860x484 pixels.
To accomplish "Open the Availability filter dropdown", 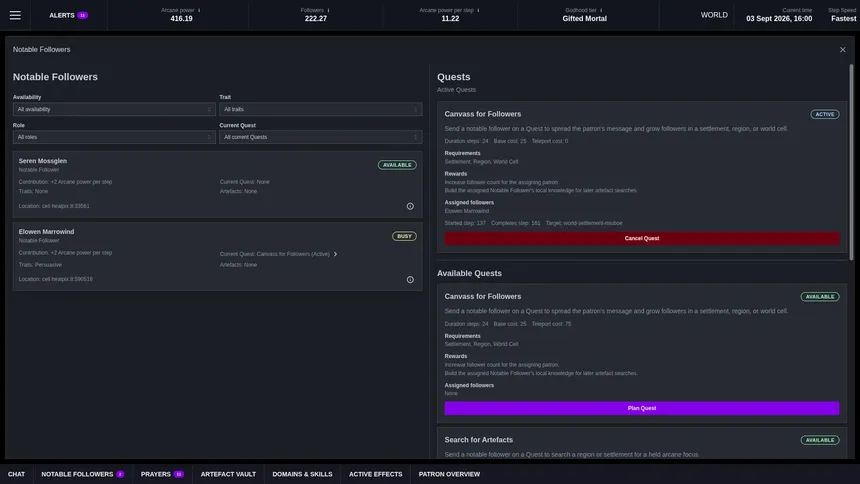I will pos(114,109).
